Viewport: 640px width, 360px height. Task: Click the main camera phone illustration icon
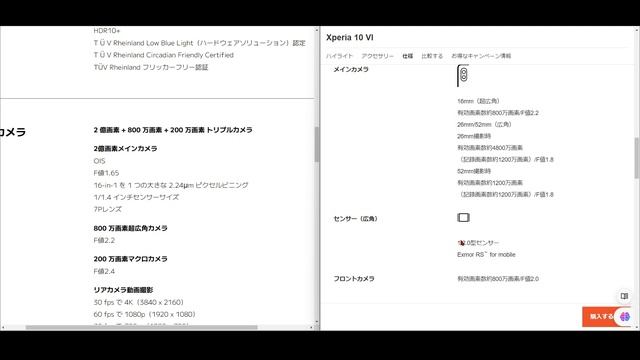(463, 76)
